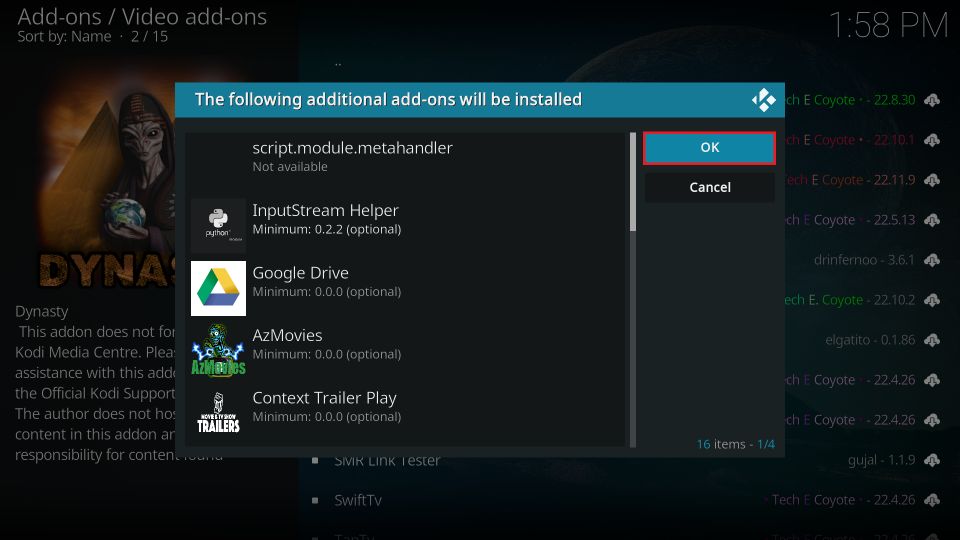Select the InputStream Helper entry
The height and width of the screenshot is (540, 960).
(x=407, y=225)
